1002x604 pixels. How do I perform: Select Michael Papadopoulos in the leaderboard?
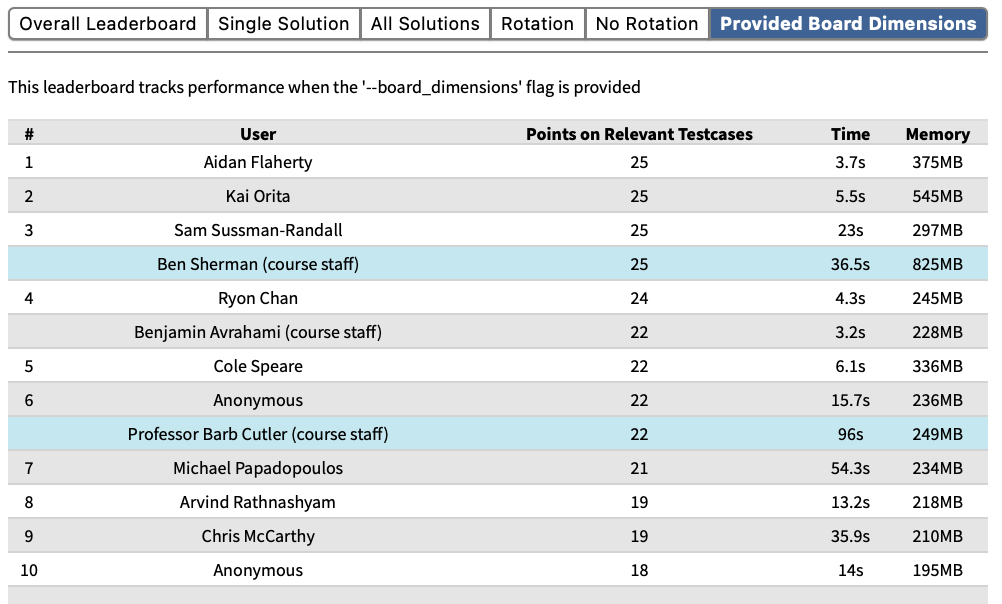(x=258, y=468)
